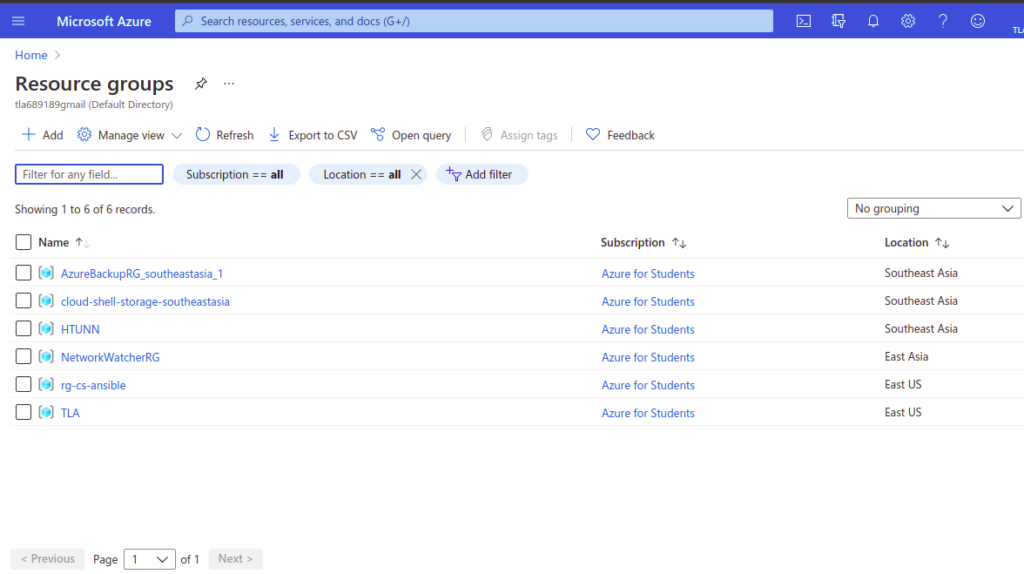Click the rg-cs-ansible resource group icon
The height and width of the screenshot is (574, 1024).
(x=46, y=385)
